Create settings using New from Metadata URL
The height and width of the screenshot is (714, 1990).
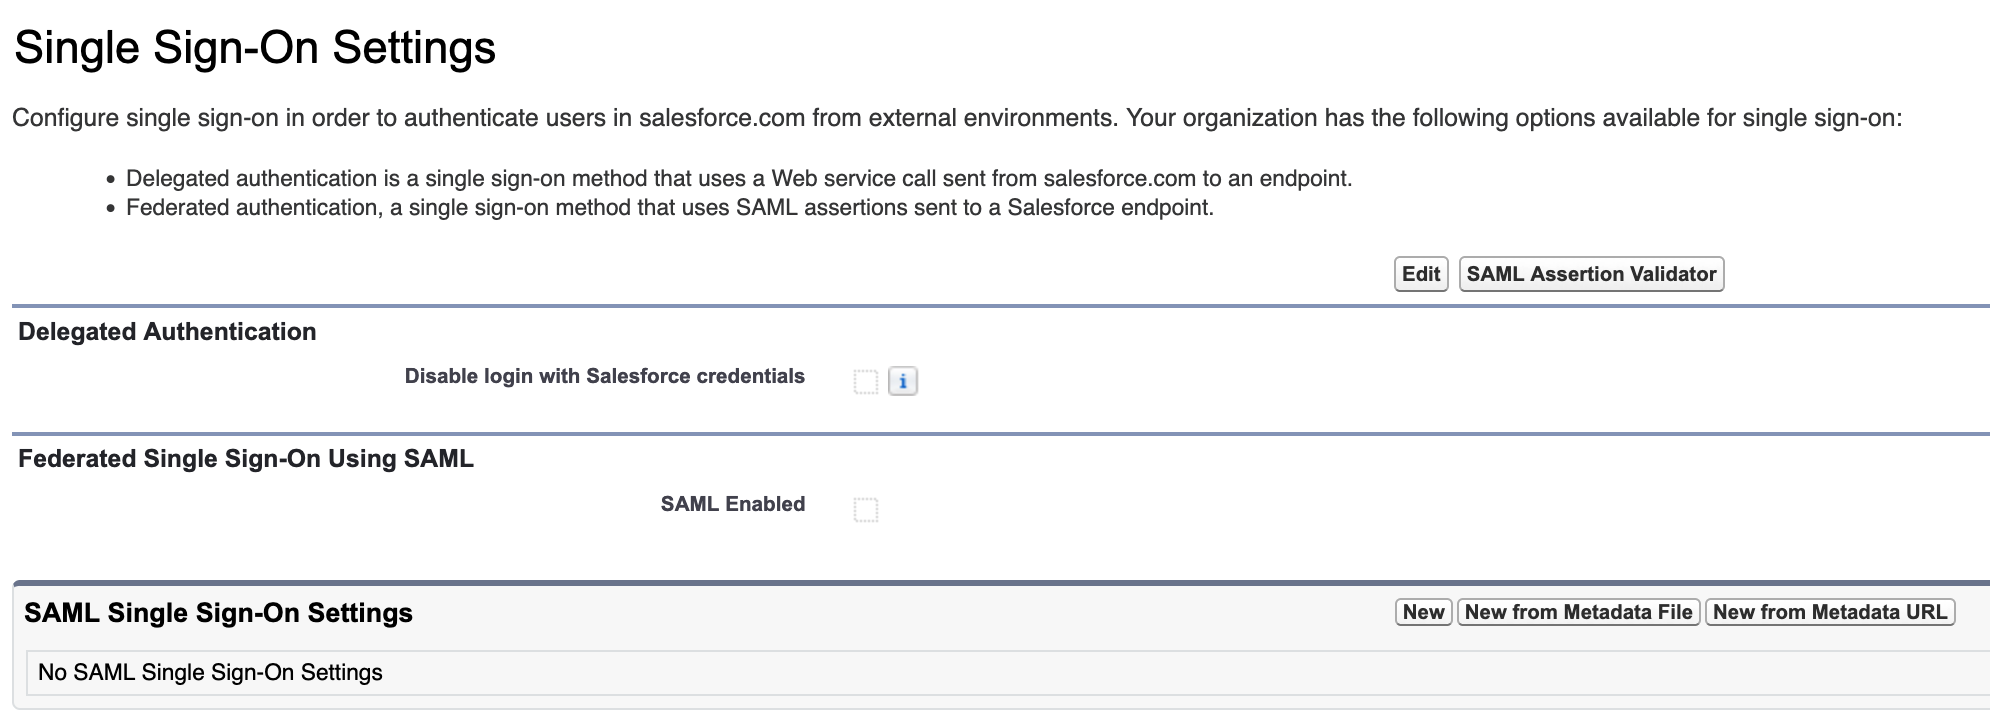pyautogui.click(x=1830, y=611)
